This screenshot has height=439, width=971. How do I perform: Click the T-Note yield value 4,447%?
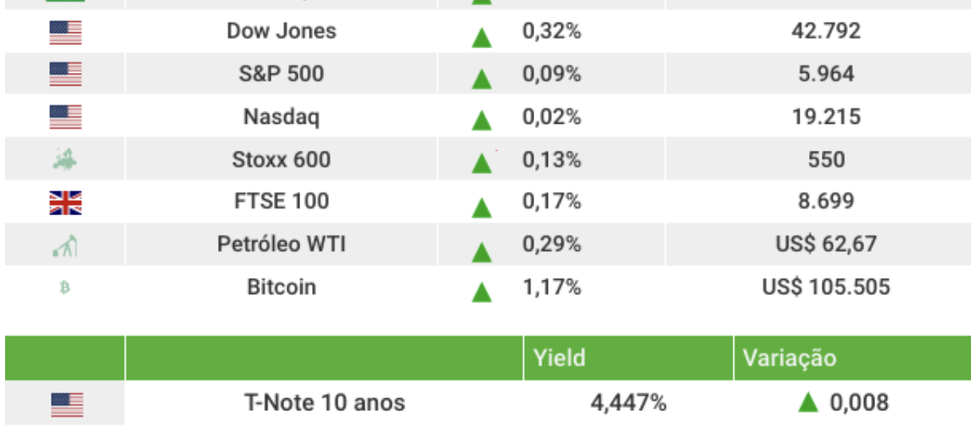(x=629, y=404)
